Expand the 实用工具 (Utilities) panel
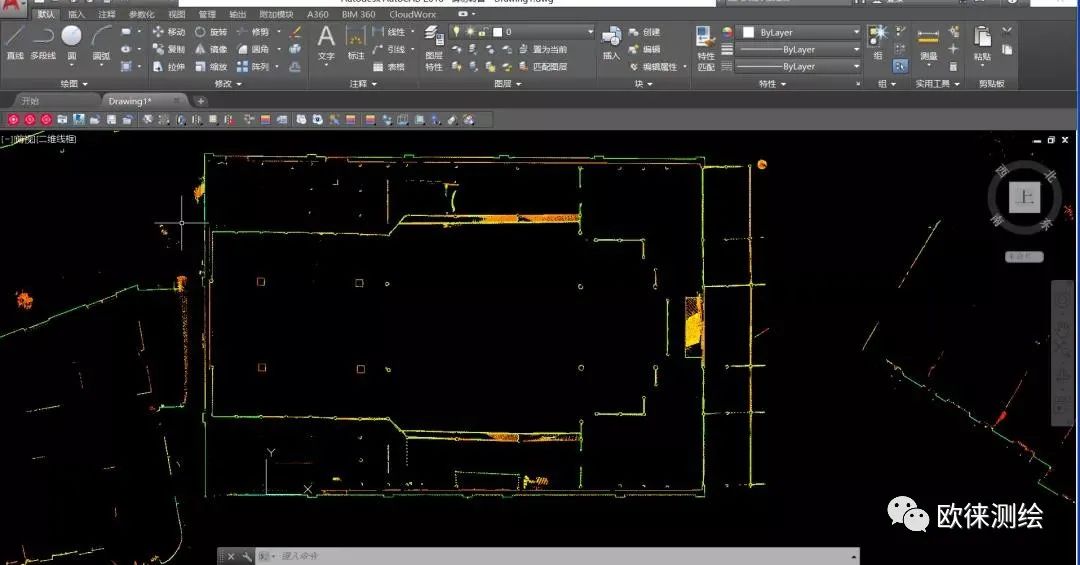Screen dimensions: 1080x565 937,83
